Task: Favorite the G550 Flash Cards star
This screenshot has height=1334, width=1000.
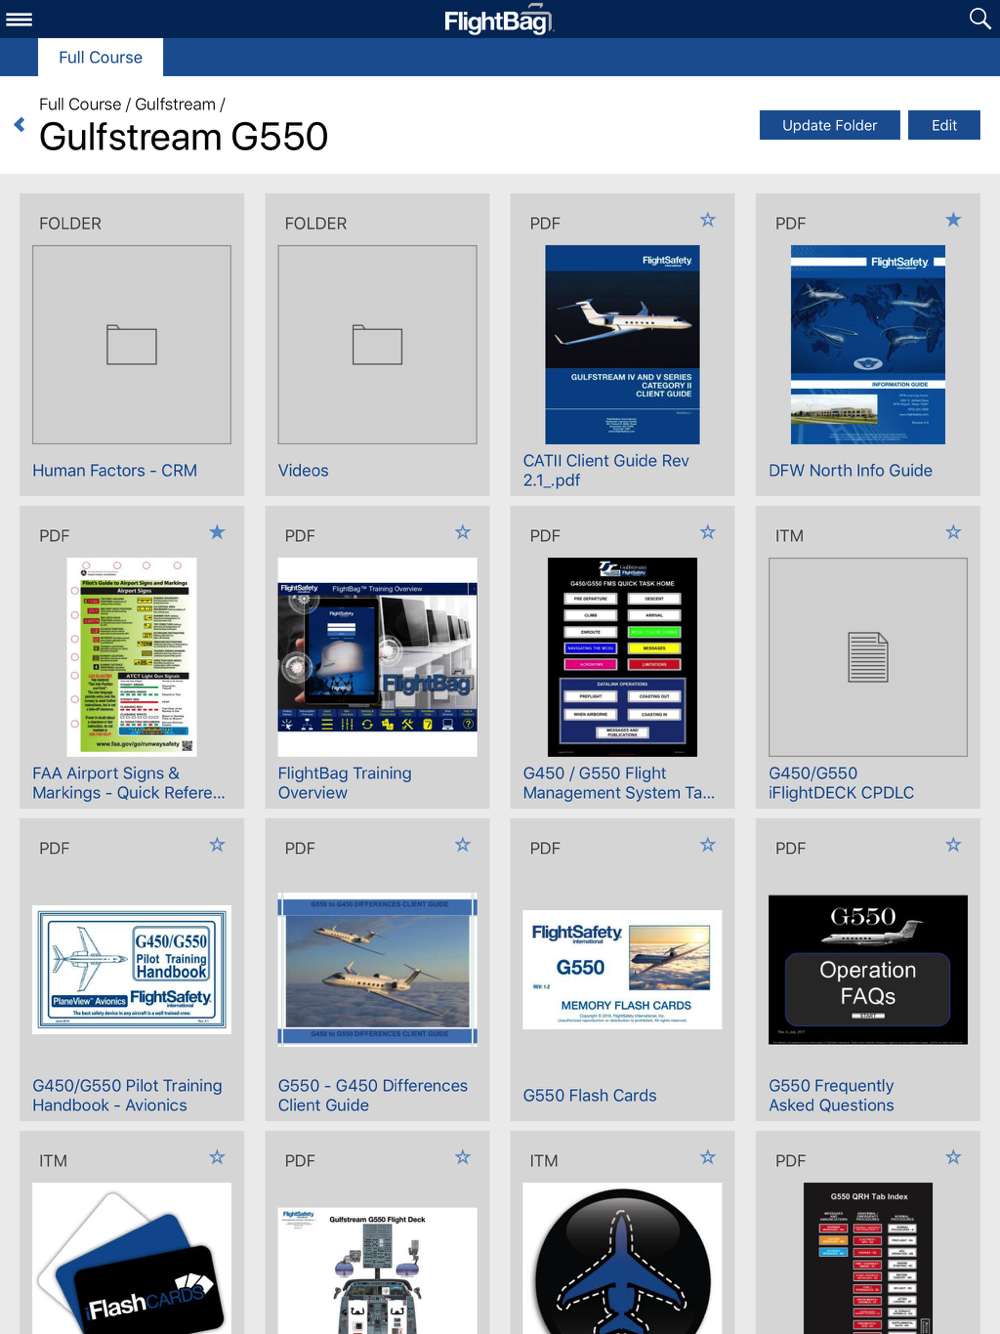Action: click(x=708, y=845)
